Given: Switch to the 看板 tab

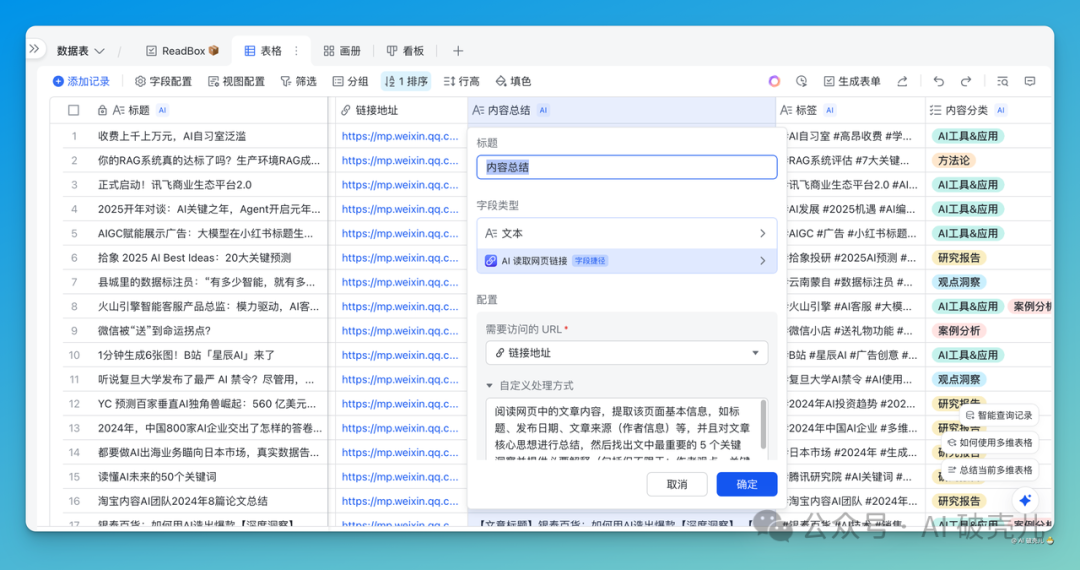Looking at the screenshot, I should pos(406,51).
